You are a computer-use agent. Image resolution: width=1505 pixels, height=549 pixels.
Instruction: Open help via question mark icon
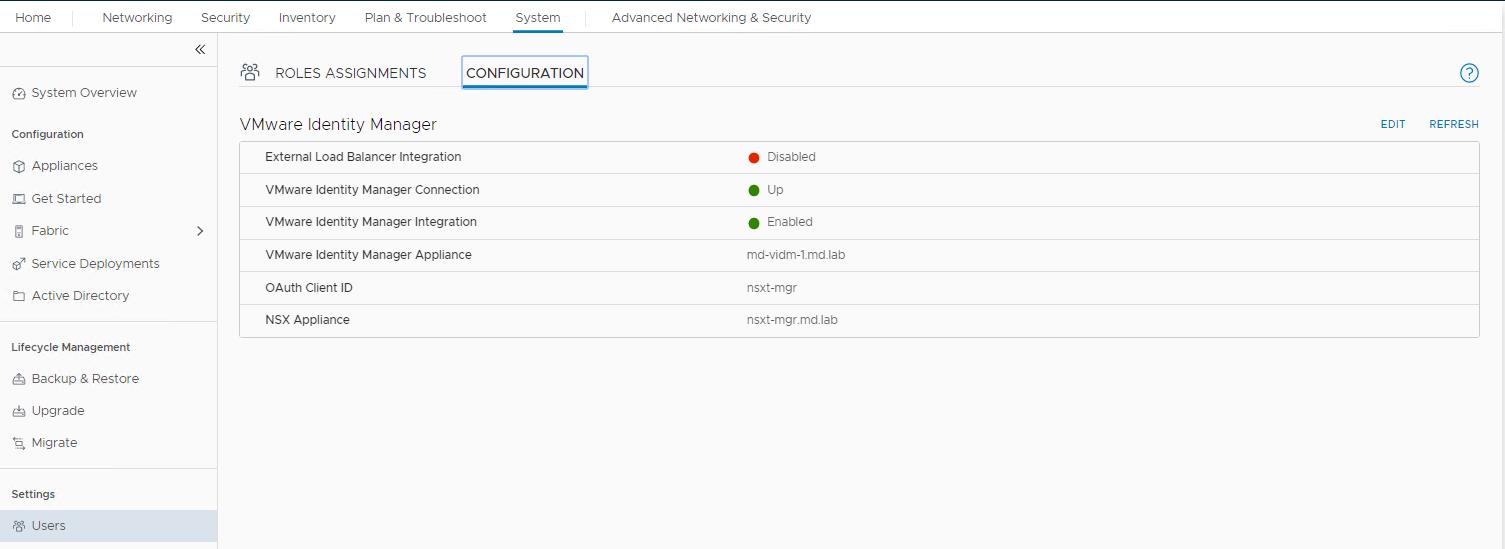point(1469,73)
